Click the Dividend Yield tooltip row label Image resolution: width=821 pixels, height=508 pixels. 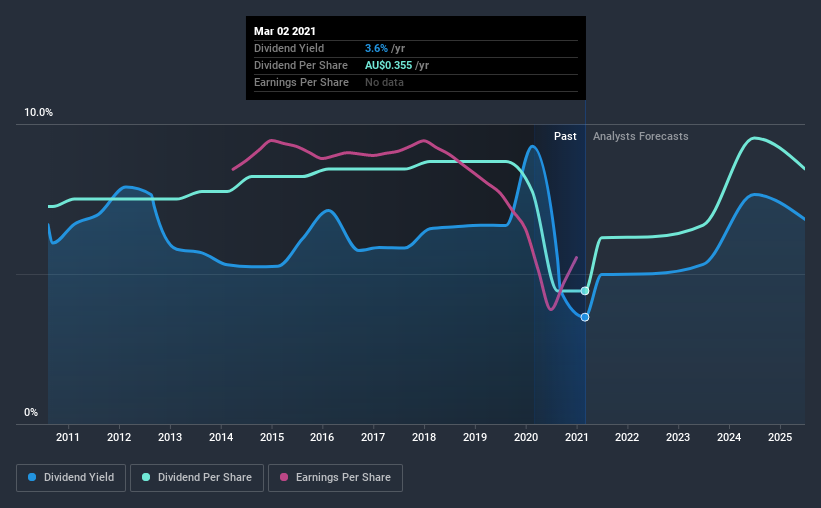(x=289, y=48)
